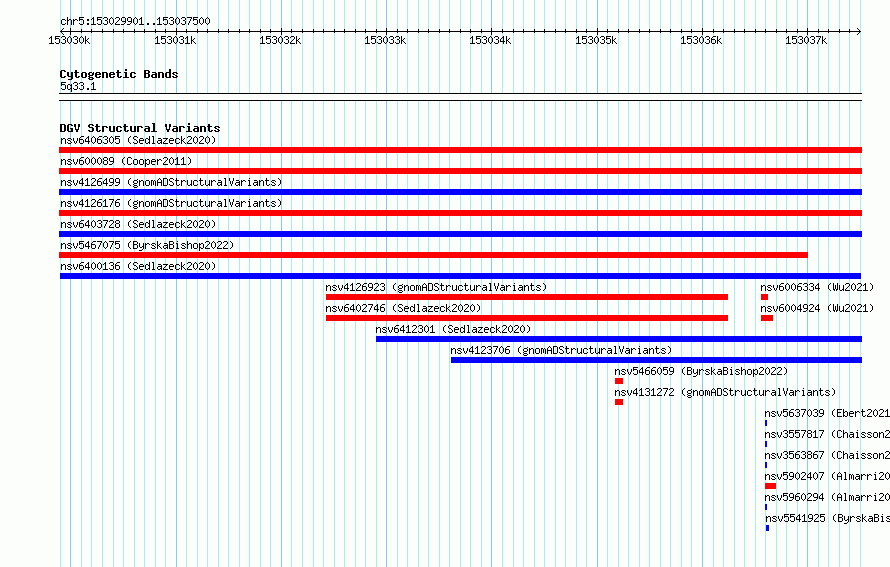
Task: Open the nsv5960294 Almarri label
Action: tap(827, 497)
